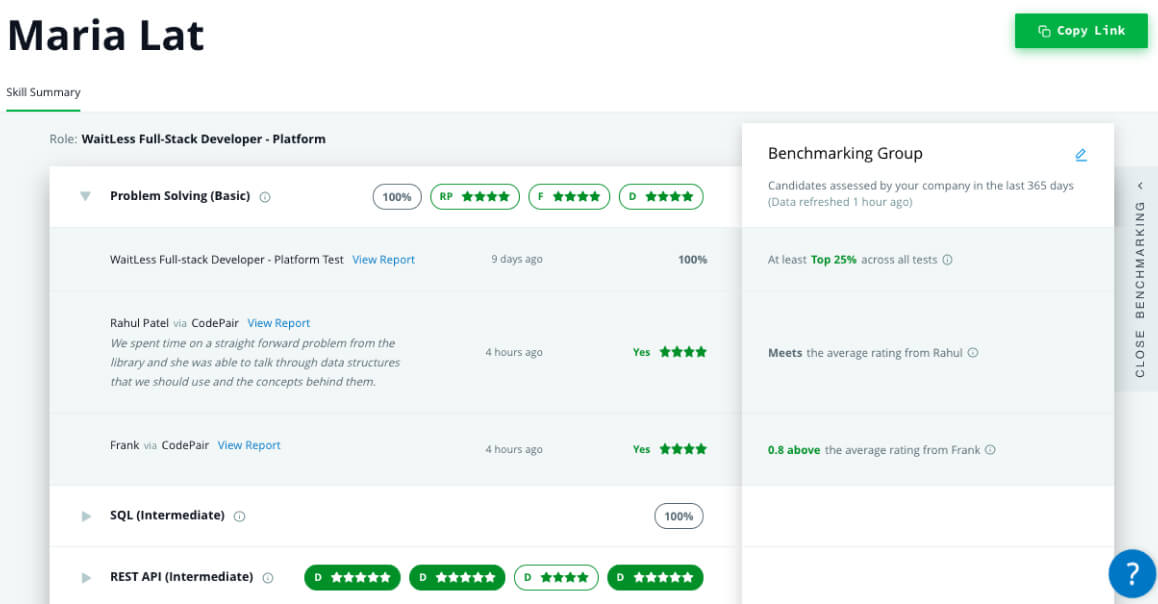Screen dimensions: 1158x604
Task: Open the help question mark icon
Action: pos(1130,573)
